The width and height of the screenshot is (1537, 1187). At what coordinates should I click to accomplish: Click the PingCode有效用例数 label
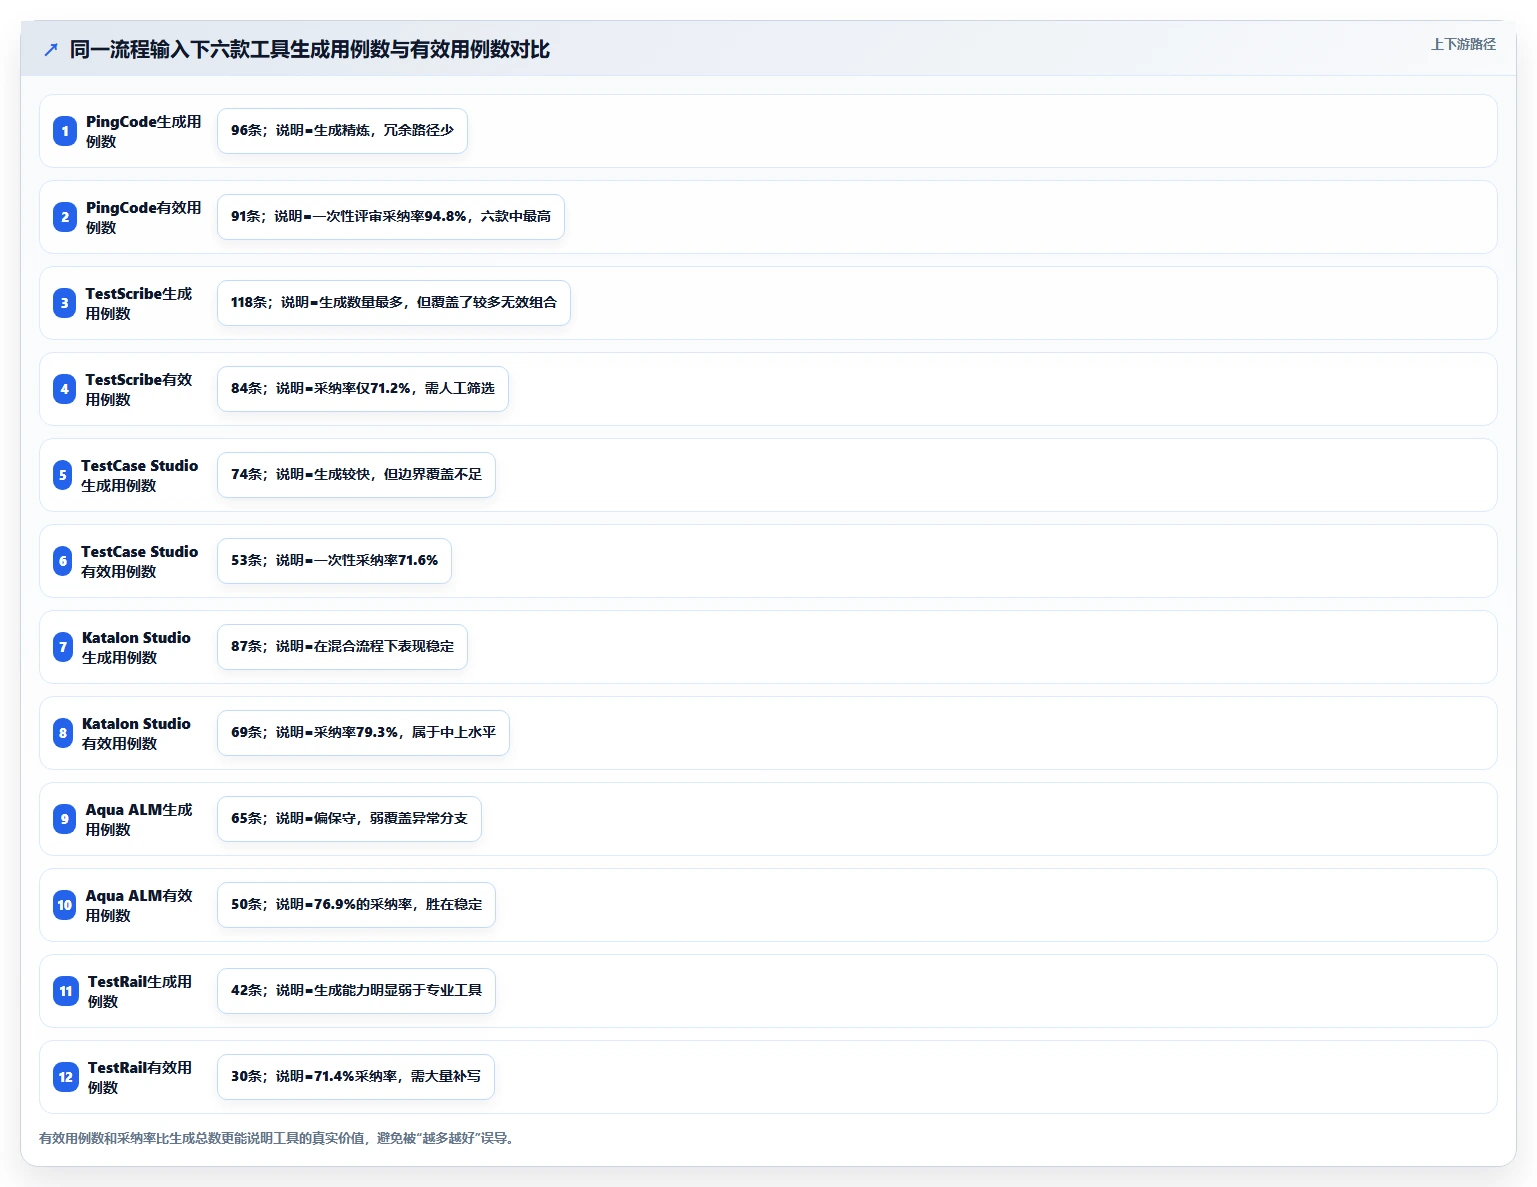coord(143,217)
